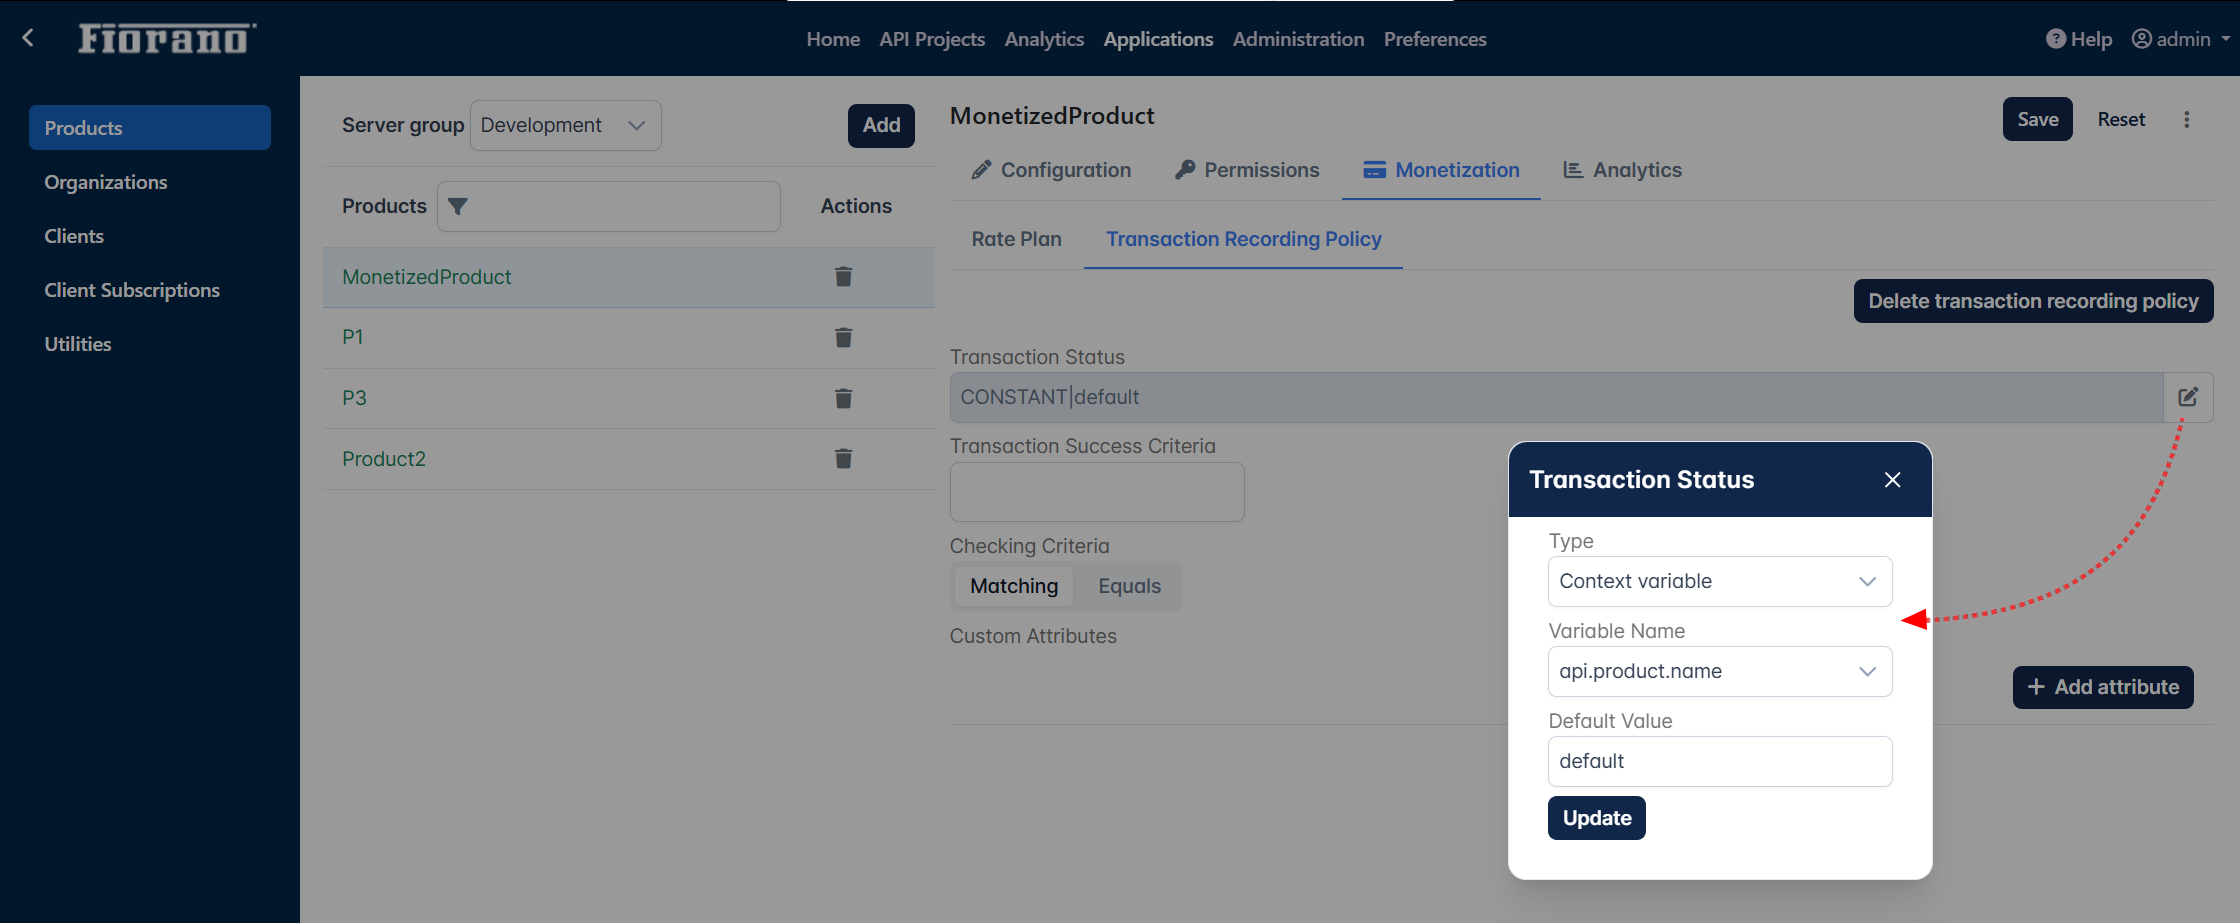The image size is (2240, 923).
Task: Open the Transaction Status edit icon
Action: tap(2188, 397)
